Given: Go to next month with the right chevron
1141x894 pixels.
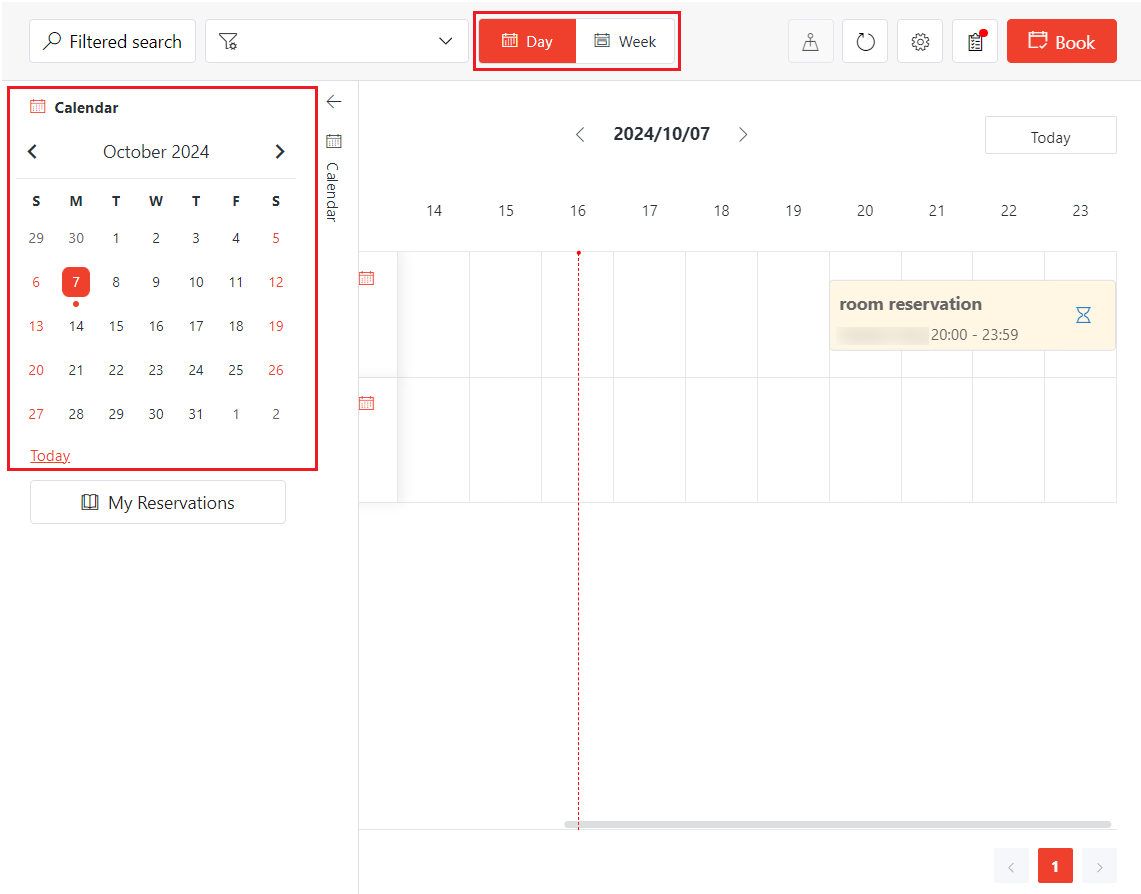Looking at the screenshot, I should click(280, 151).
